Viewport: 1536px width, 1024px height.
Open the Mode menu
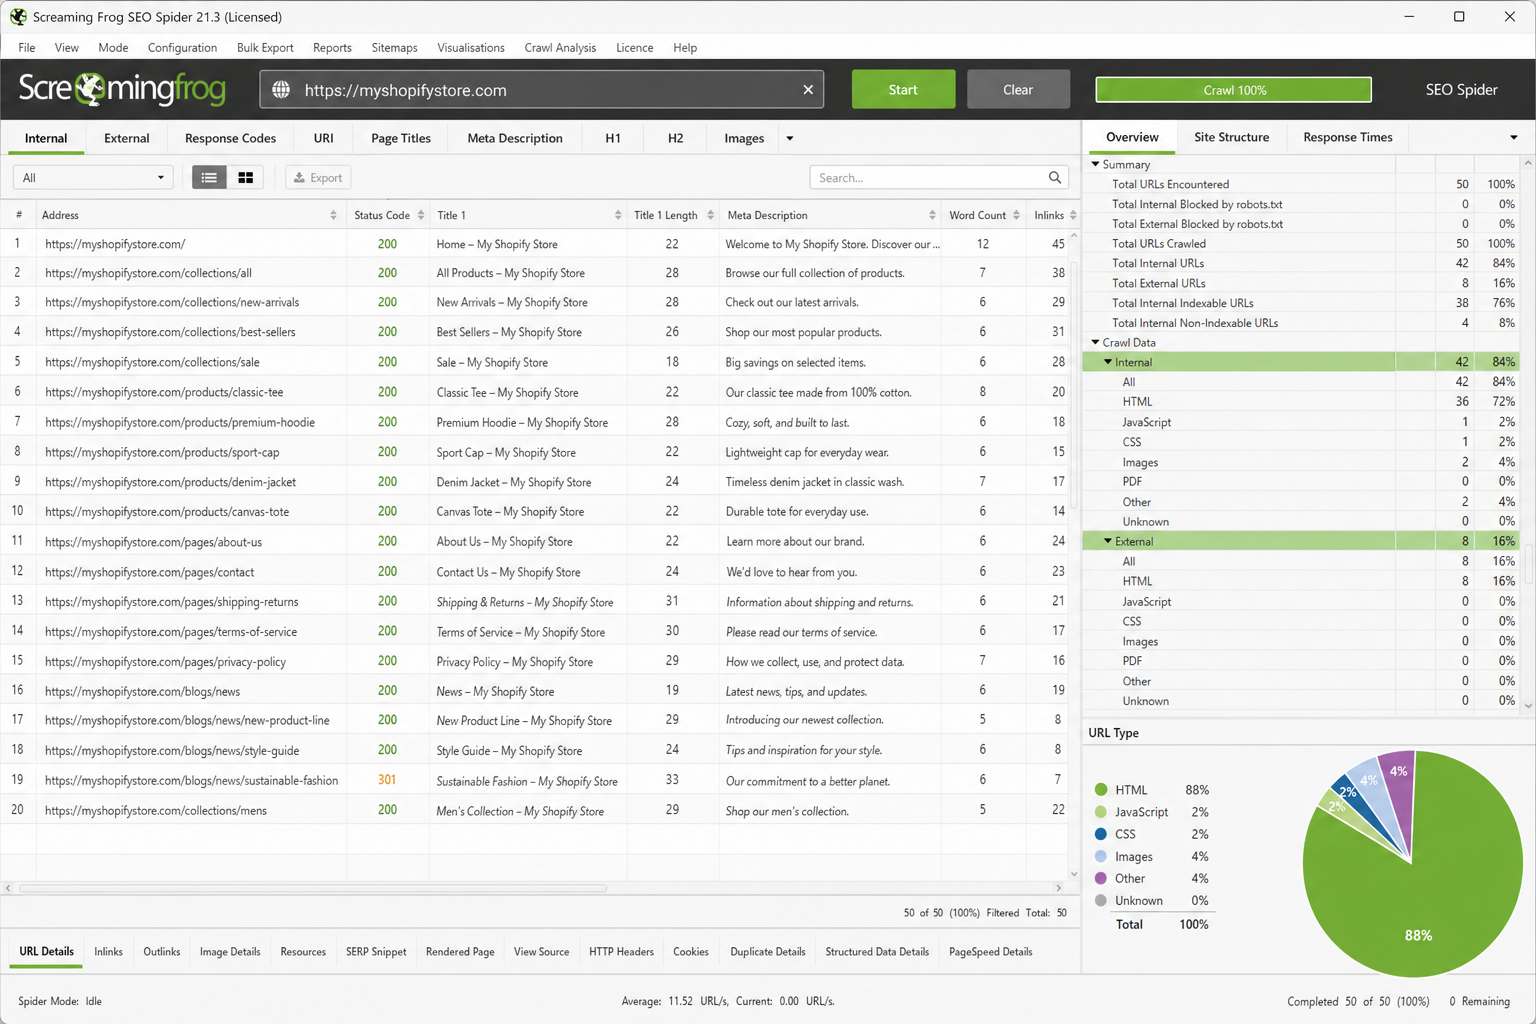(x=113, y=47)
